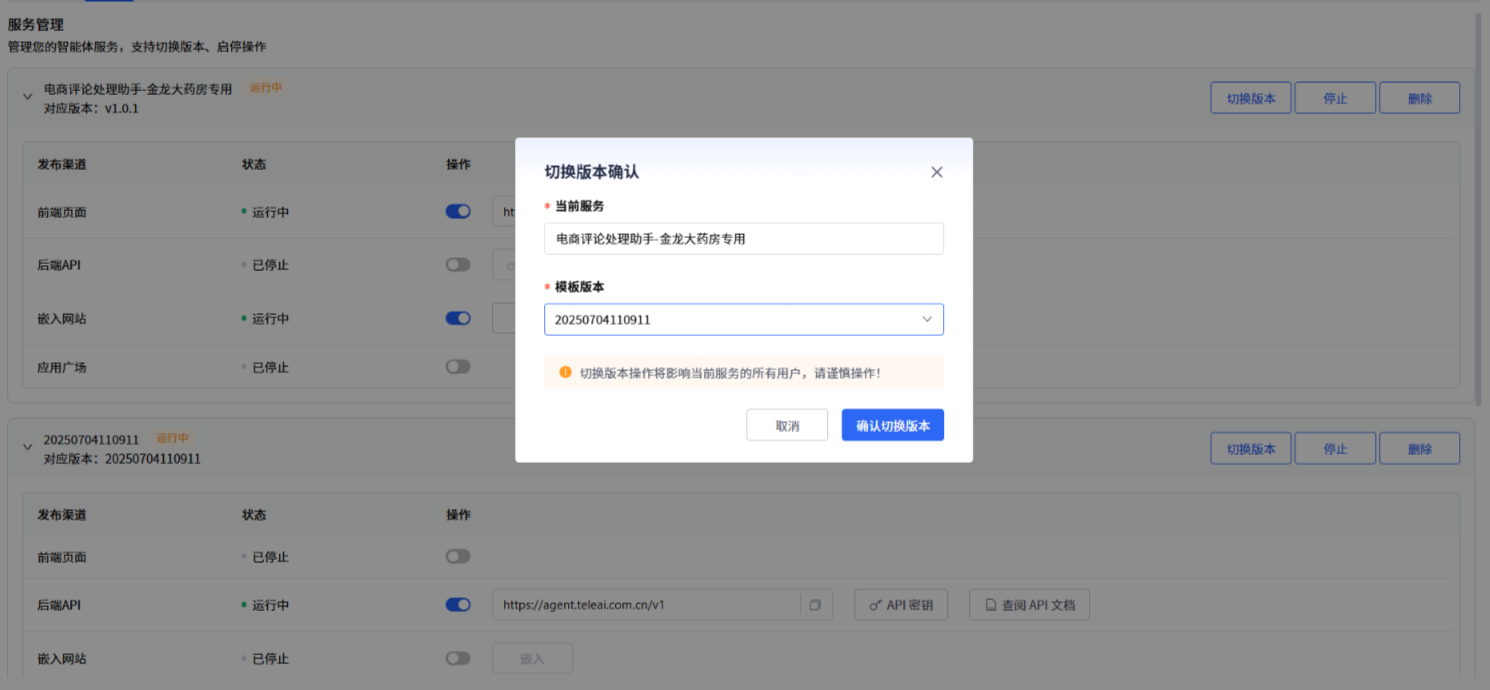This screenshot has height=690, width=1490.
Task: Click the orange warning icon in the notice
Action: coord(565,372)
